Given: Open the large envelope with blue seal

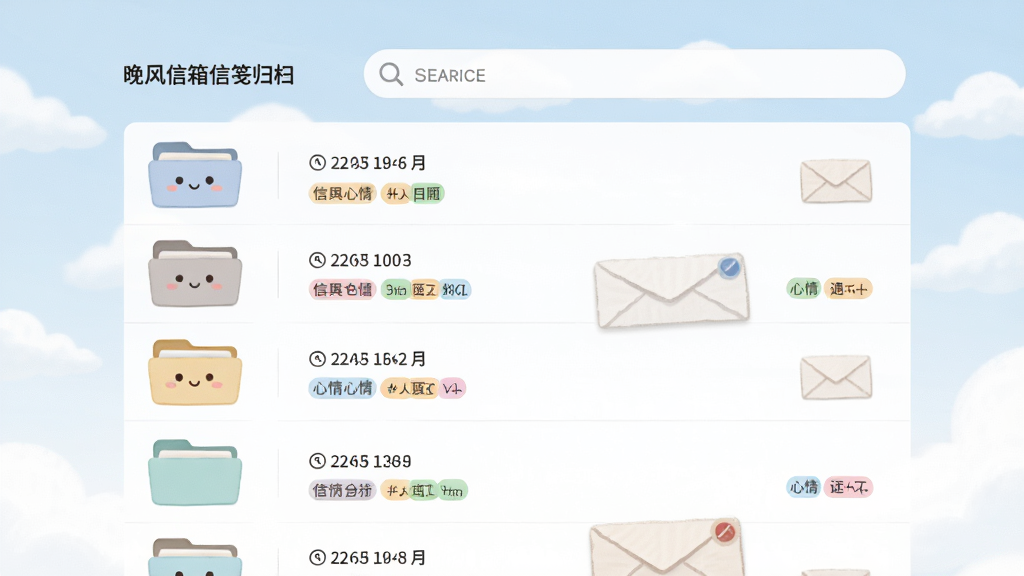Looking at the screenshot, I should click(671, 290).
